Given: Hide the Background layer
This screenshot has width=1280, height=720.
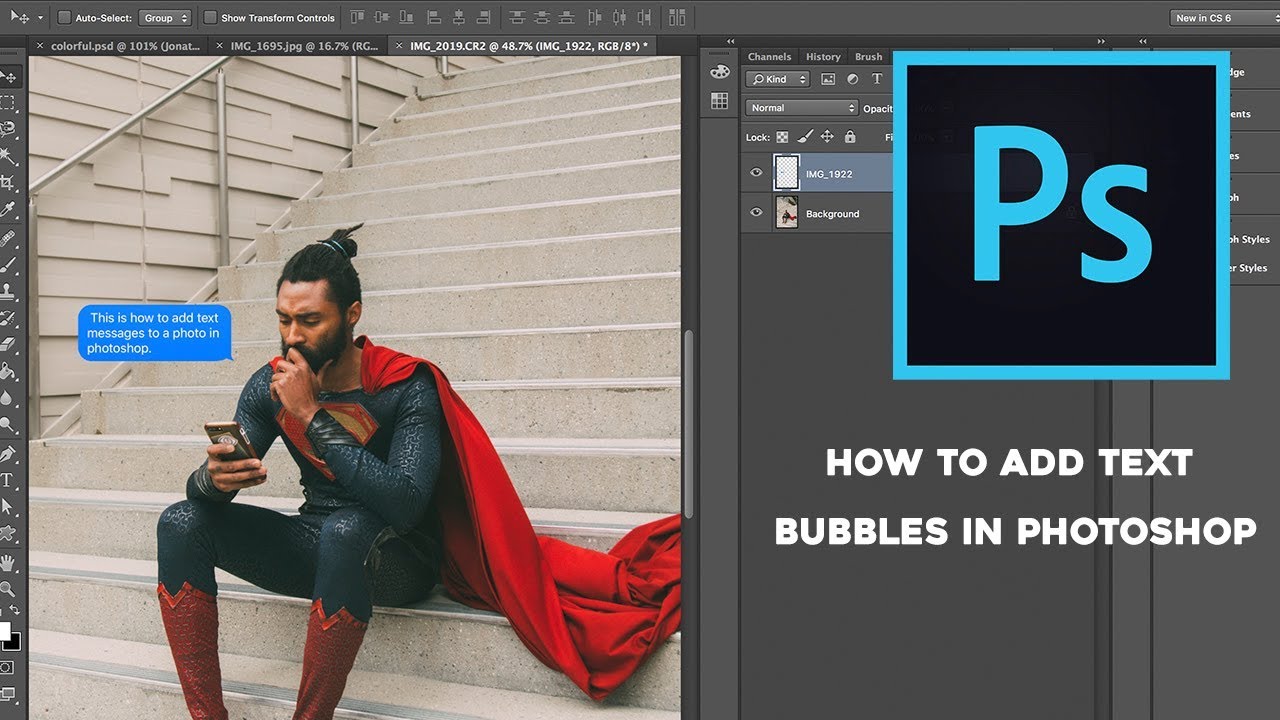Looking at the screenshot, I should [756, 213].
